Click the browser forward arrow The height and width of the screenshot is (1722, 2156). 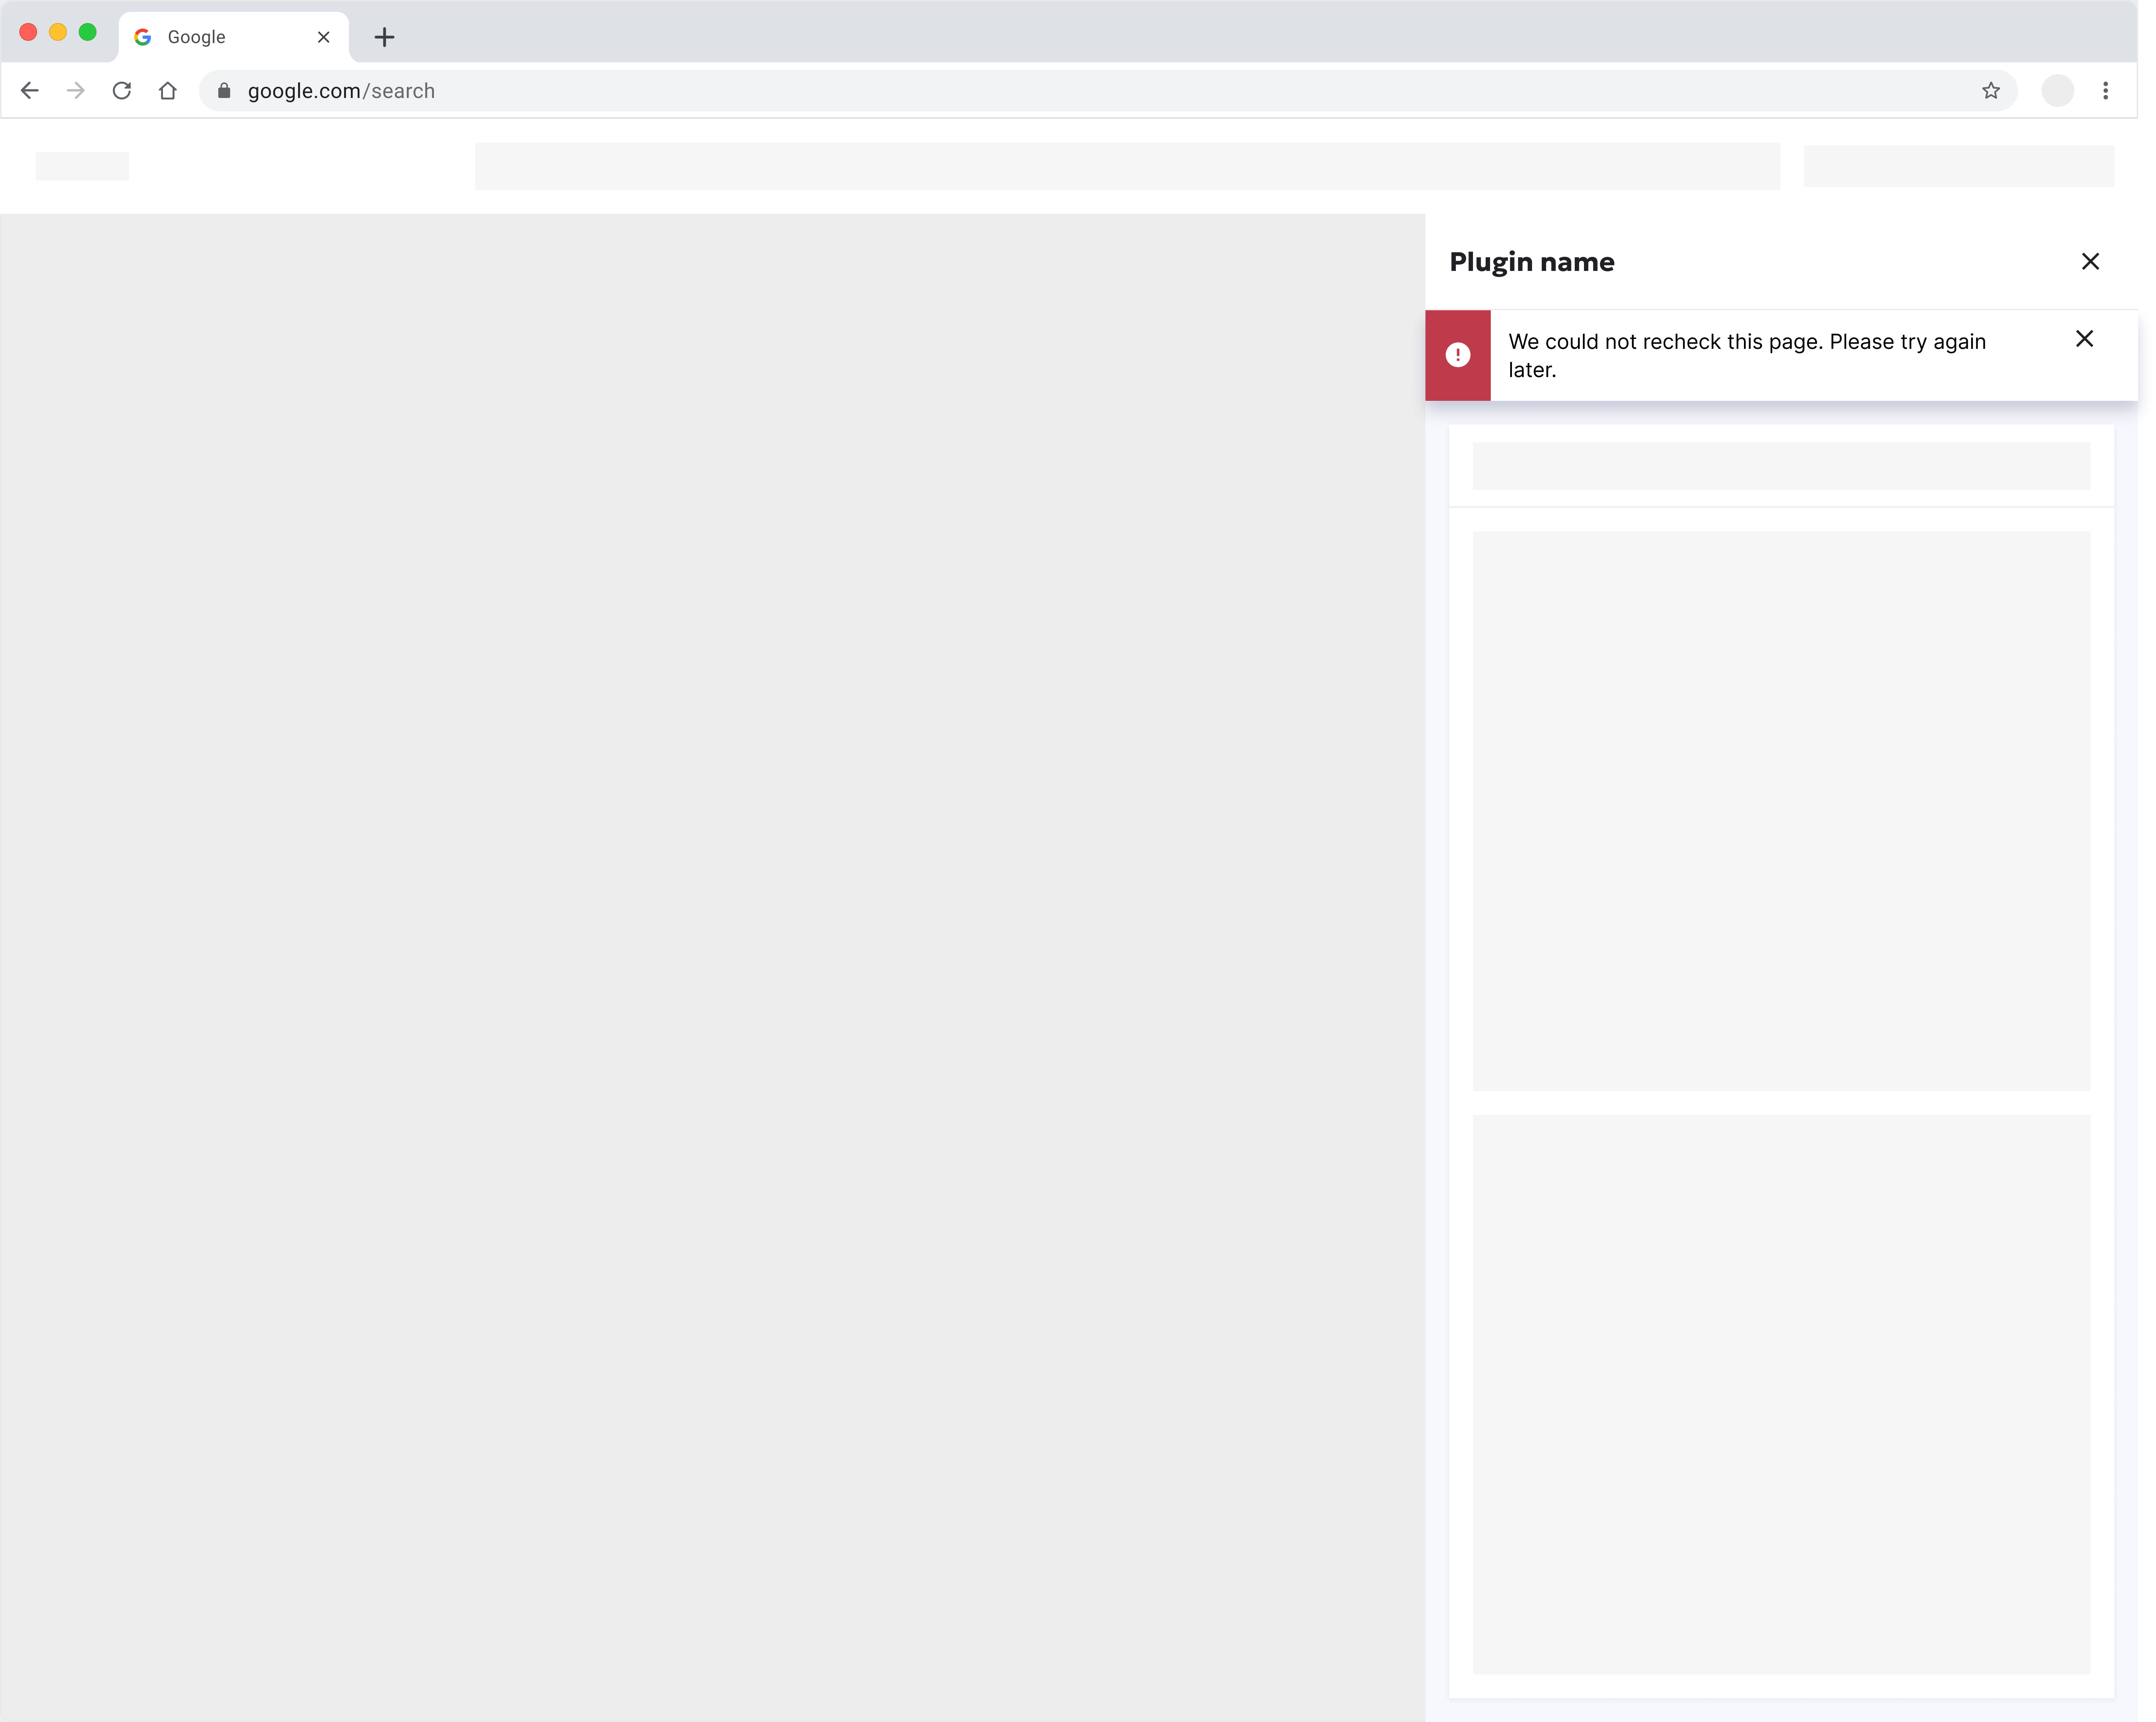(x=76, y=91)
